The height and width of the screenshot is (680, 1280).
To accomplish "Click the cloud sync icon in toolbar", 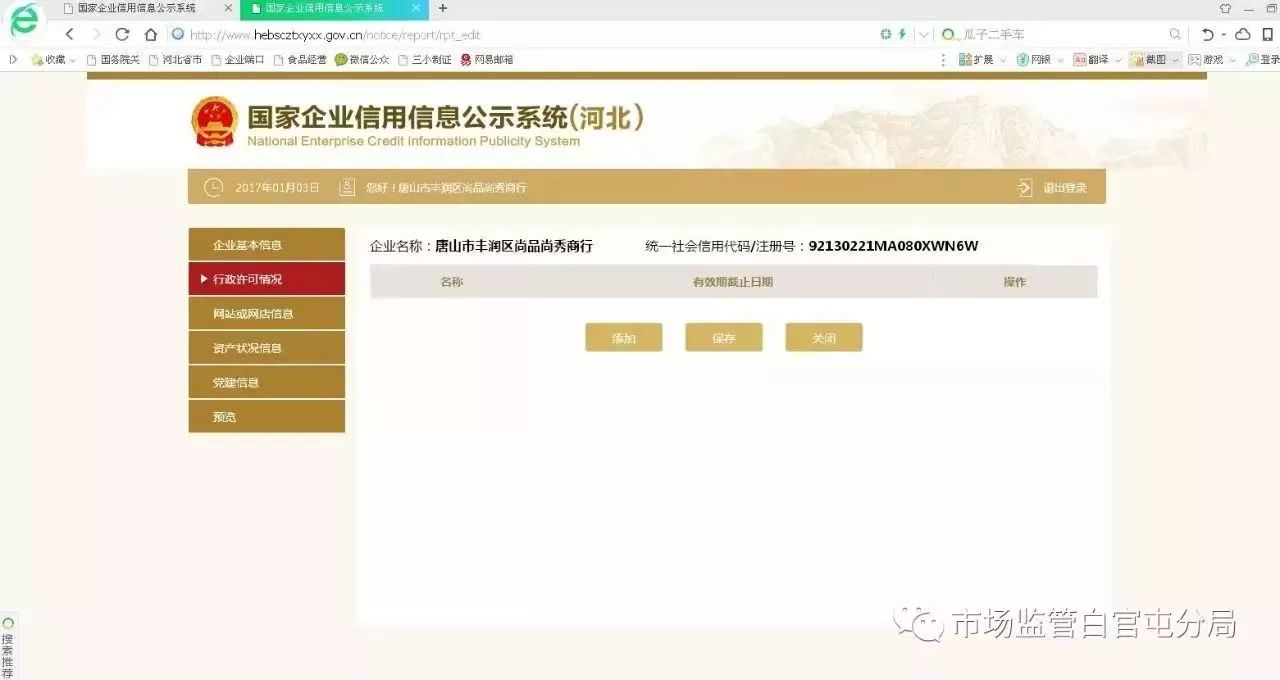I will click(1243, 34).
